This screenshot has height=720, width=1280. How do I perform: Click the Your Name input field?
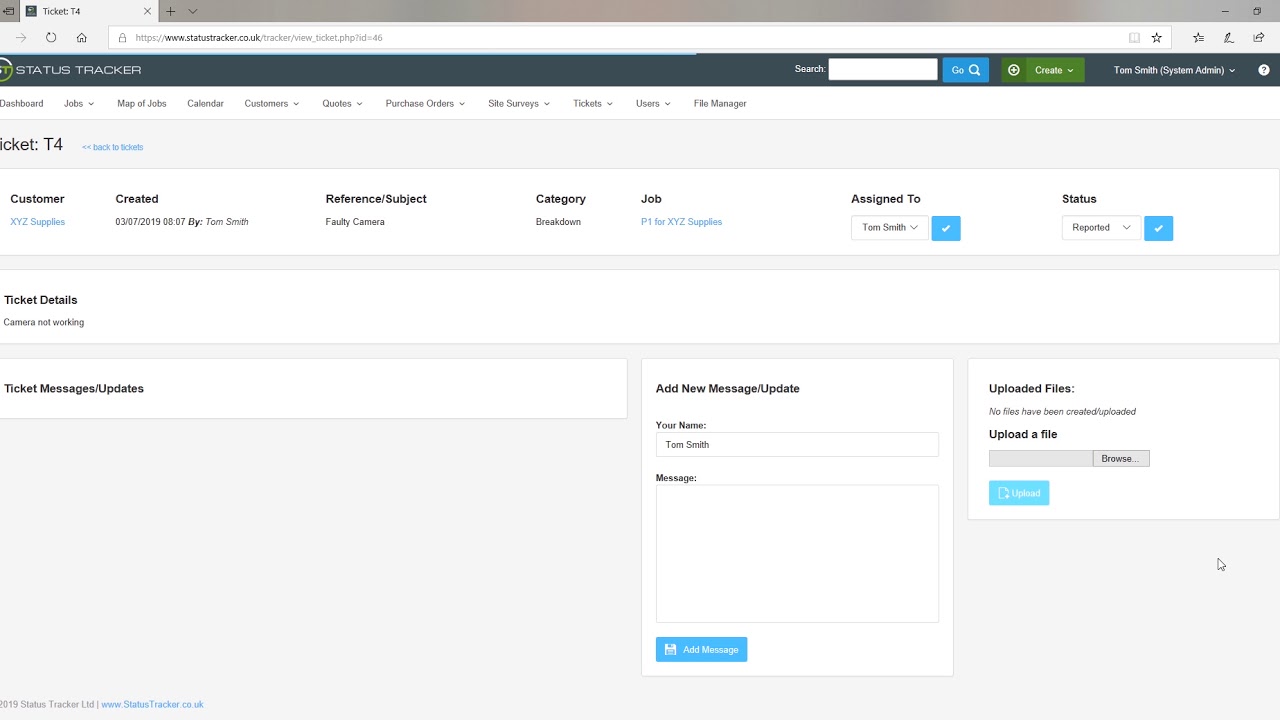coord(797,445)
